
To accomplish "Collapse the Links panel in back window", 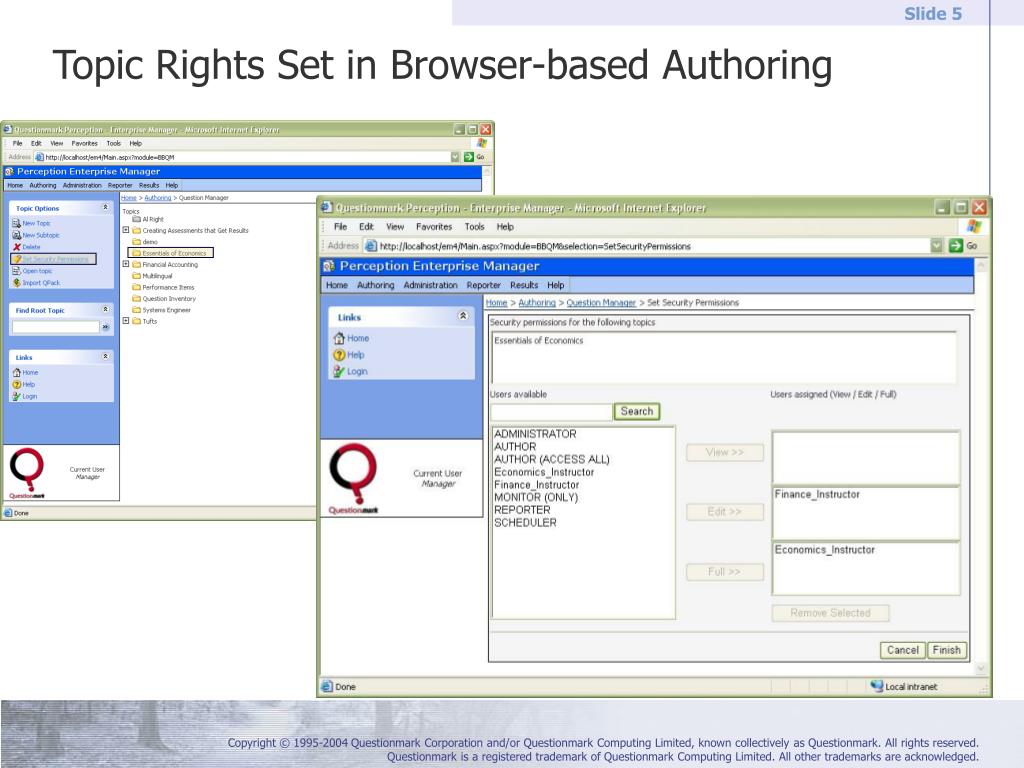I will (x=105, y=357).
